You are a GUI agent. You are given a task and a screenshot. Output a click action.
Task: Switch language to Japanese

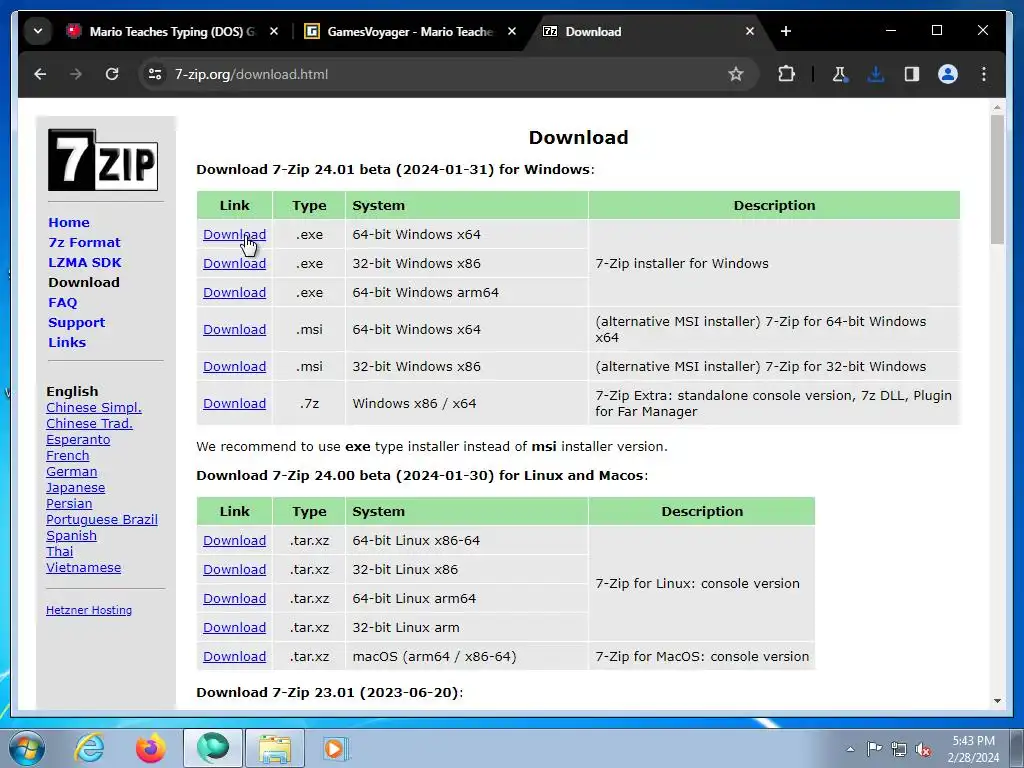(75, 488)
